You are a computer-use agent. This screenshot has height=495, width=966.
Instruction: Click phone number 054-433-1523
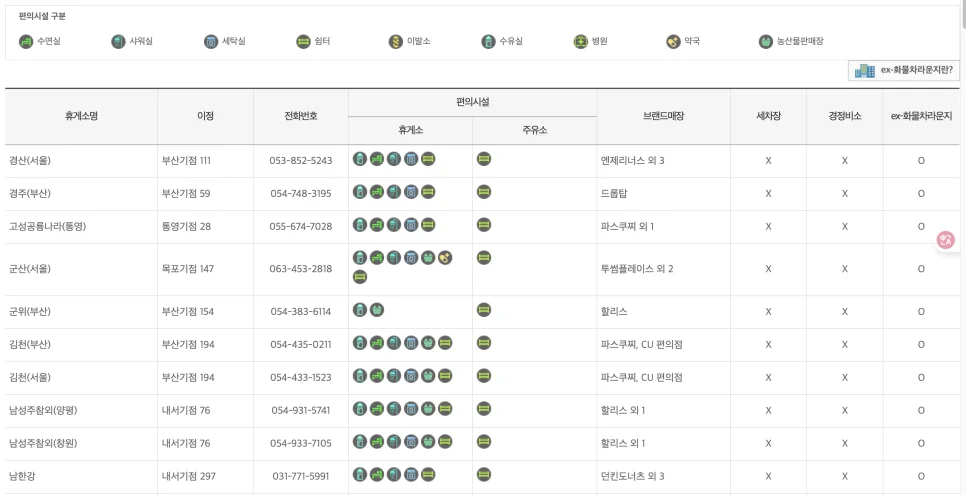click(301, 377)
